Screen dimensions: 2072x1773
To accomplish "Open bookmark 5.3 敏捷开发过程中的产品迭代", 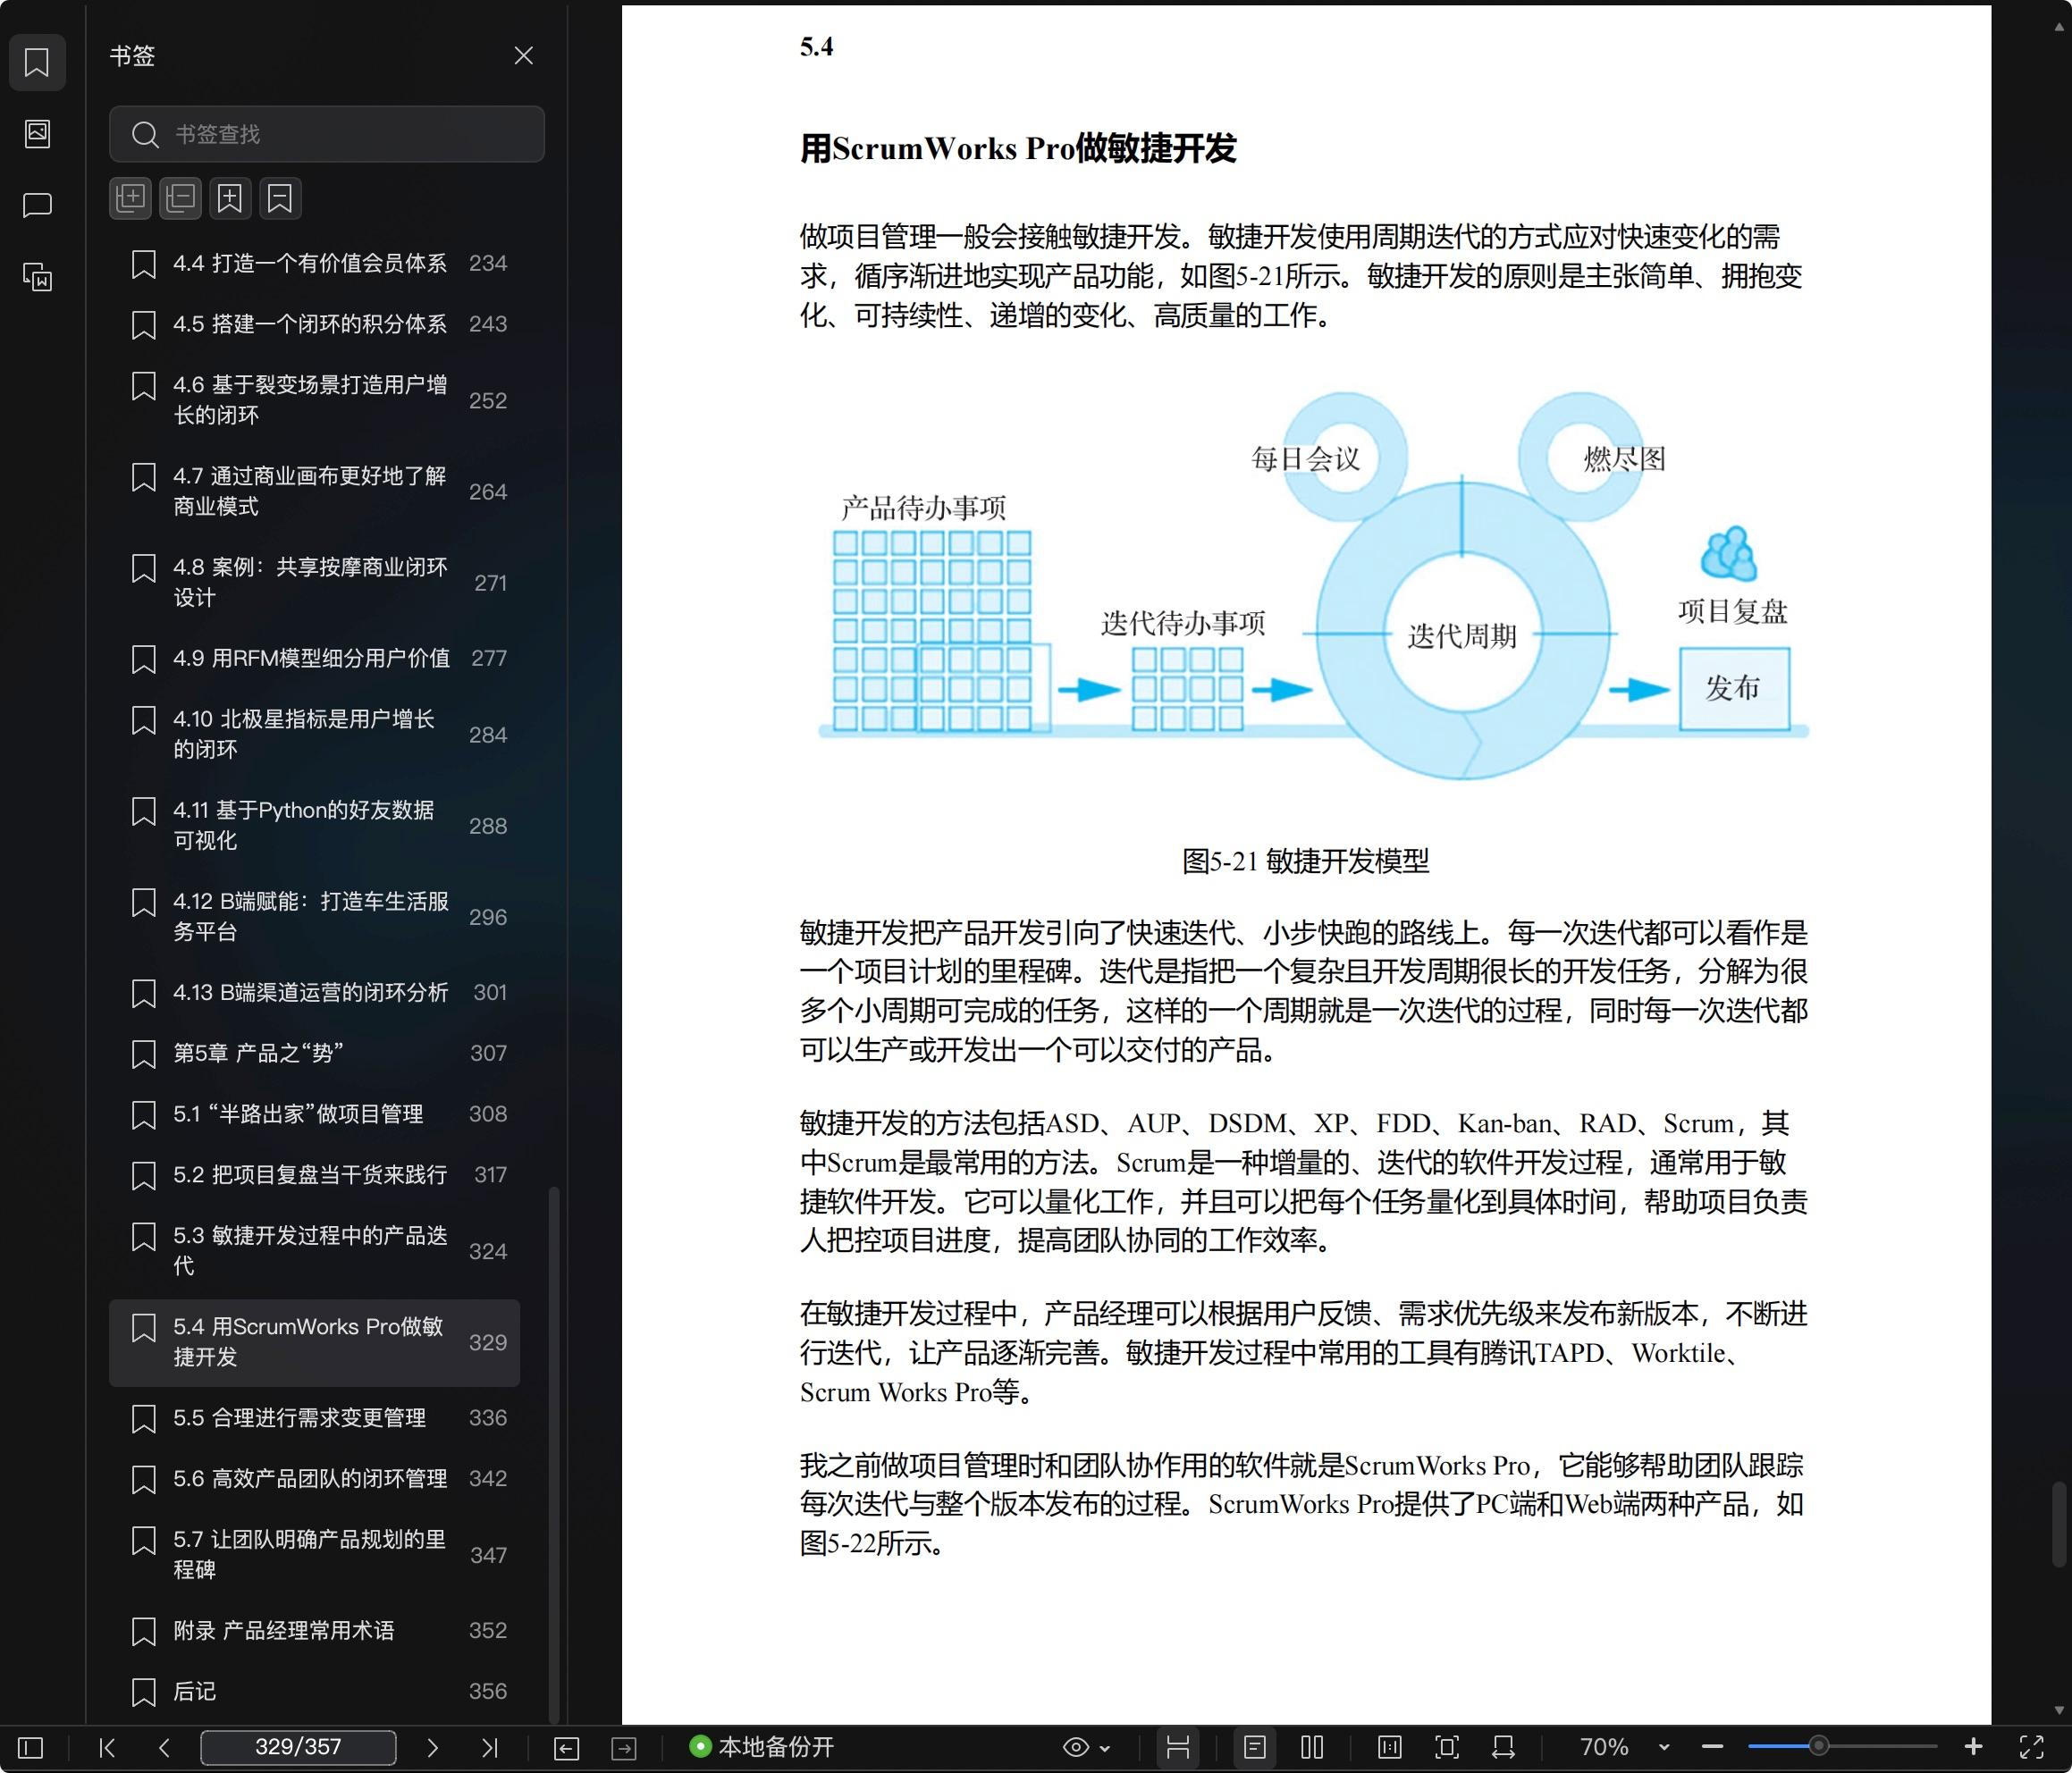I will point(315,1250).
